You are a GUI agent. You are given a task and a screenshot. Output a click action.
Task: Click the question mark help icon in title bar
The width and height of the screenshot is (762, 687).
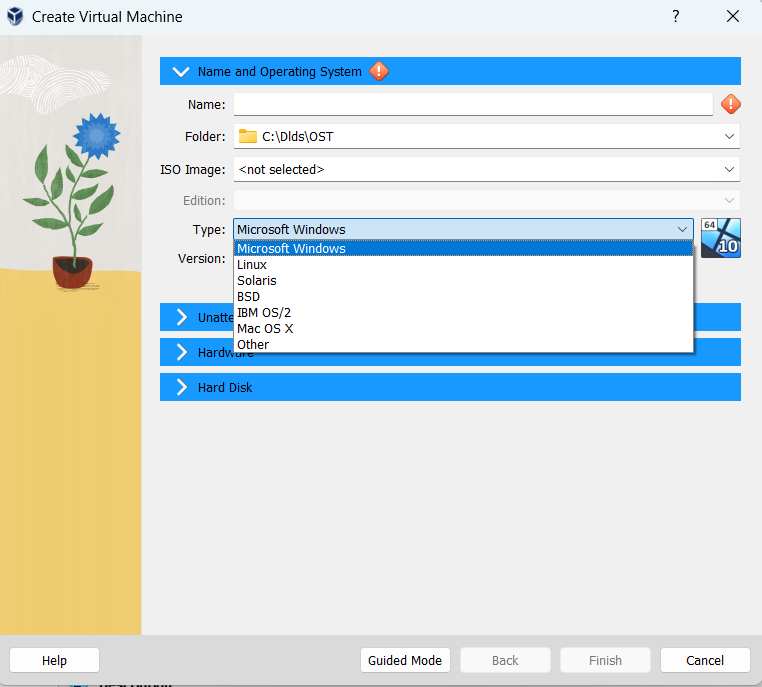[675, 17]
